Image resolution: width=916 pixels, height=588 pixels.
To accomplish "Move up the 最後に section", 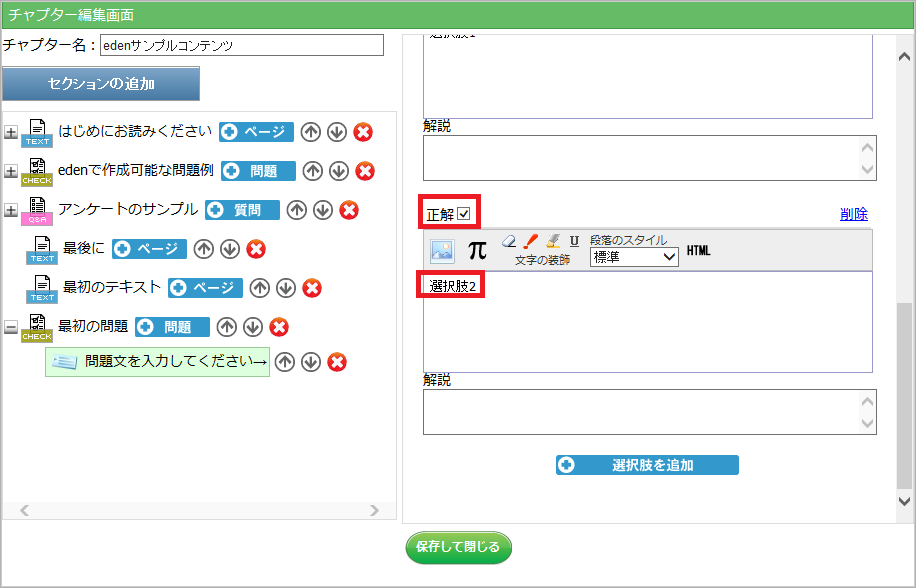I will 204,249.
